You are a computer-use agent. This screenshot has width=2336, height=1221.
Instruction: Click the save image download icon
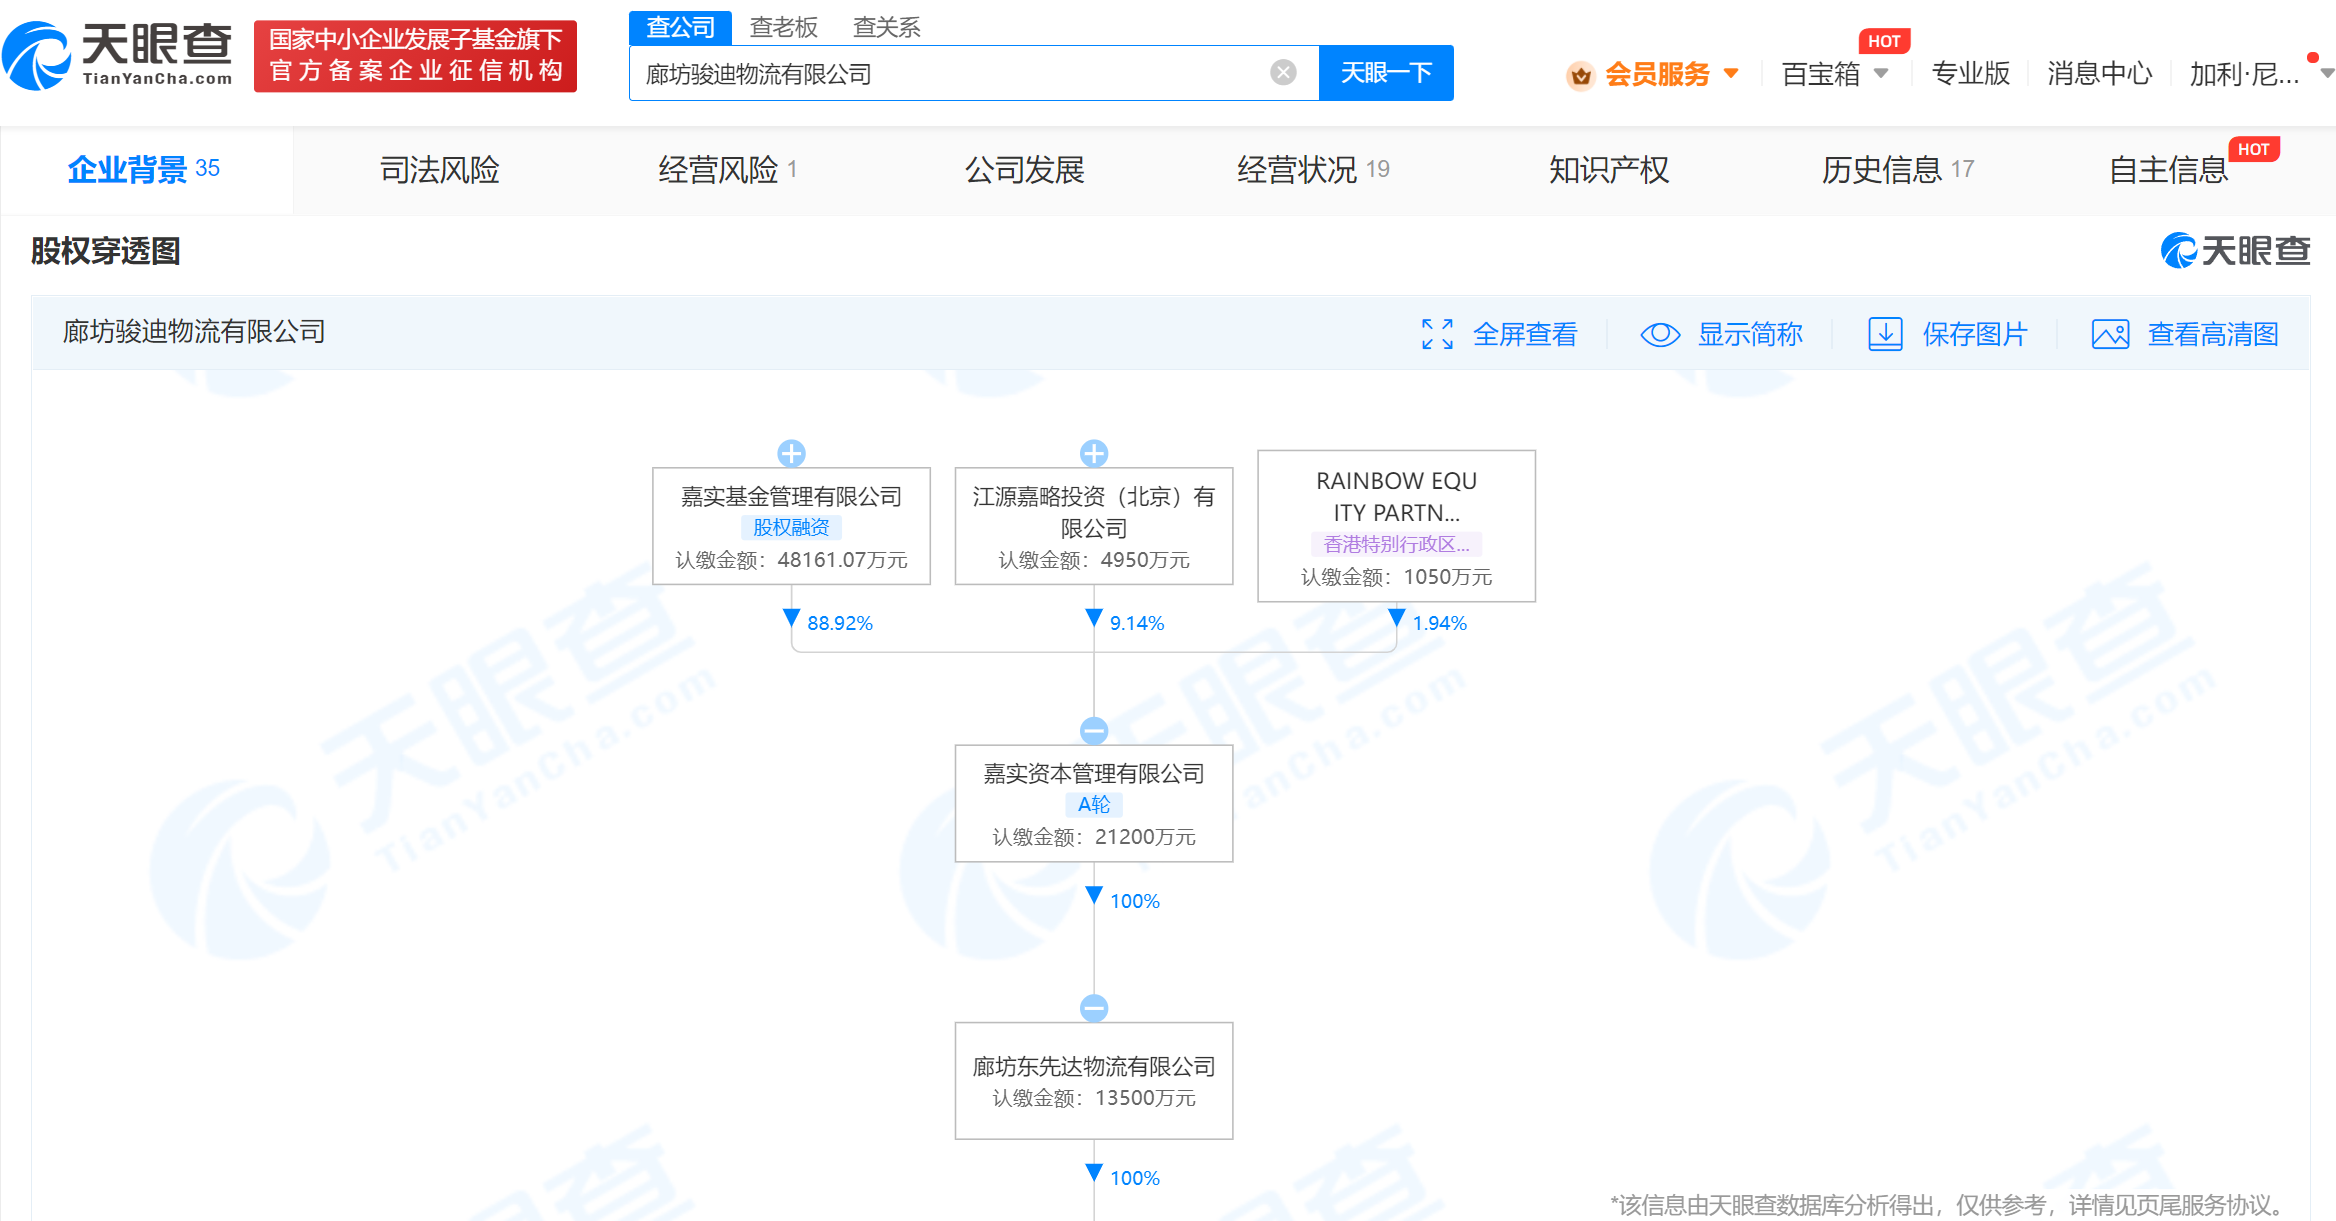(x=1885, y=334)
